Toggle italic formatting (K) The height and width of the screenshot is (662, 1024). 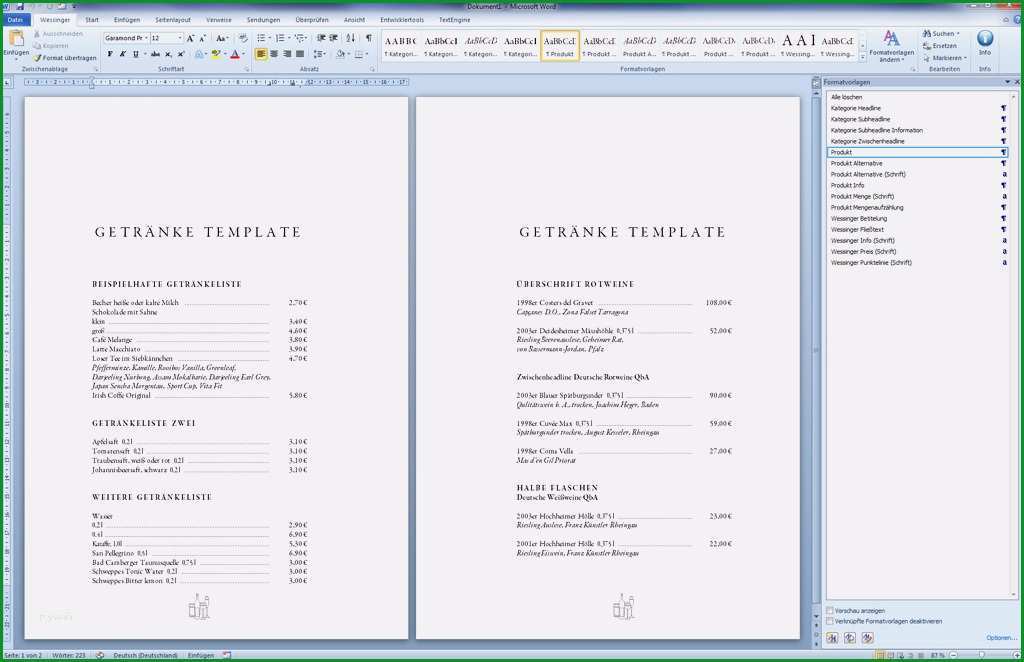[122, 54]
